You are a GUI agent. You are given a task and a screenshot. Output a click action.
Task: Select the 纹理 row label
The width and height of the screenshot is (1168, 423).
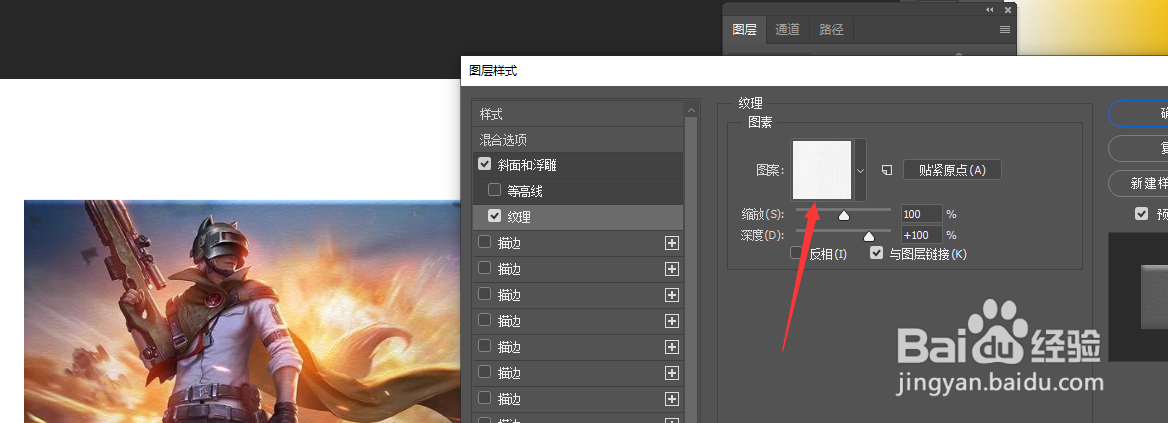click(x=518, y=217)
